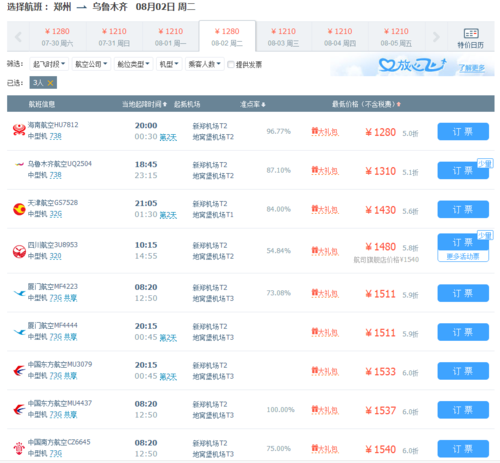The image size is (500, 463).
Task: Book ticket for CZ6645 at ¥1540
Action: [x=463, y=449]
